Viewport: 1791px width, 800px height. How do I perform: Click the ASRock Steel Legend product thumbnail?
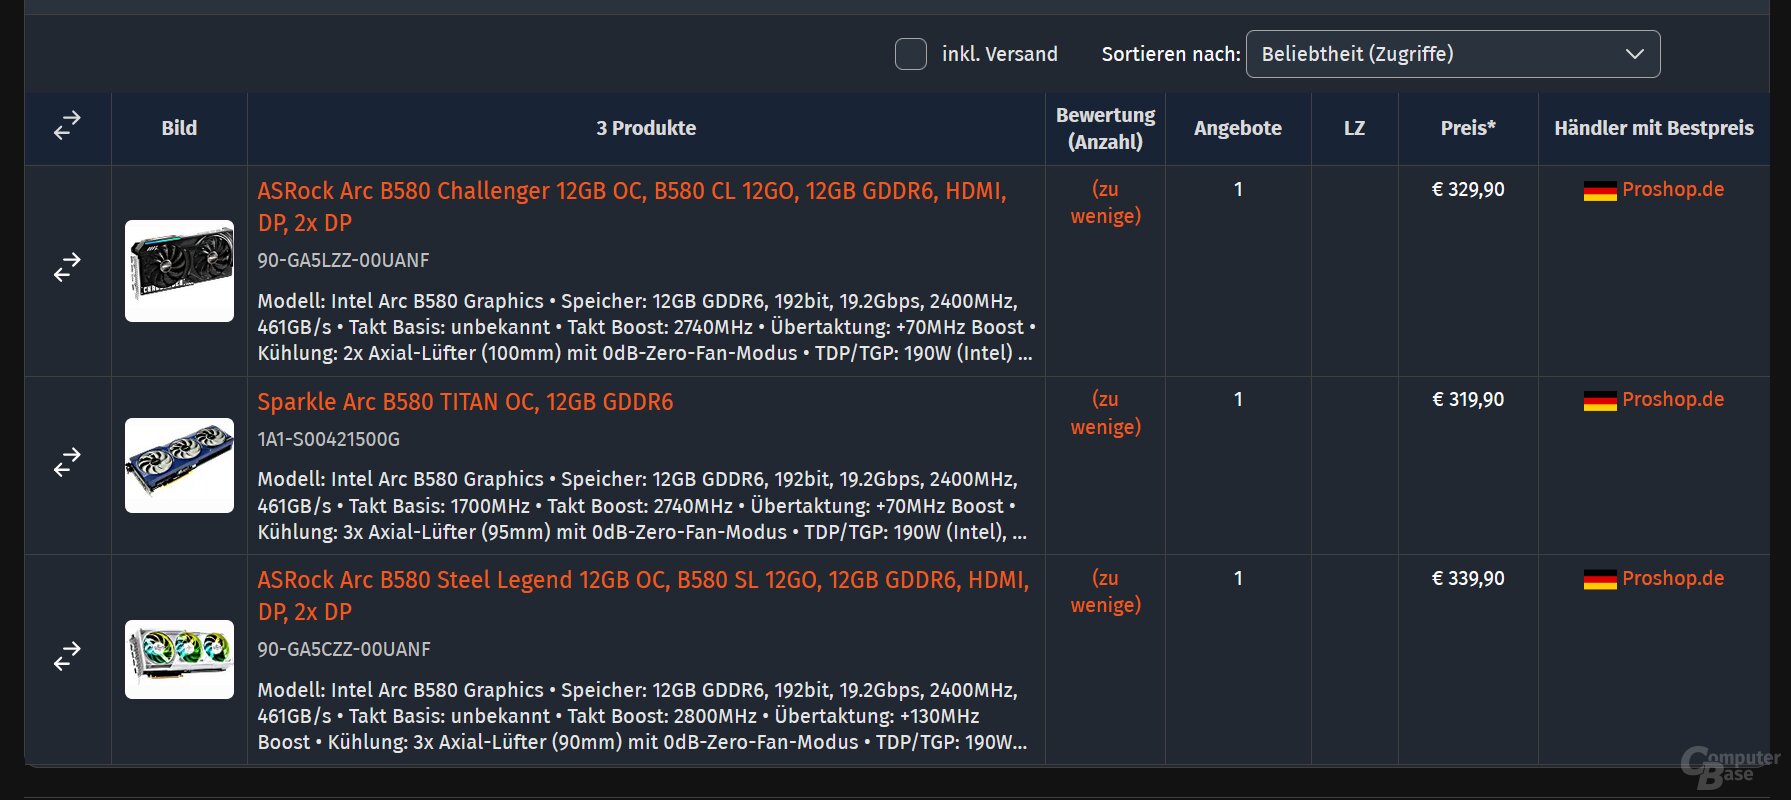(179, 659)
